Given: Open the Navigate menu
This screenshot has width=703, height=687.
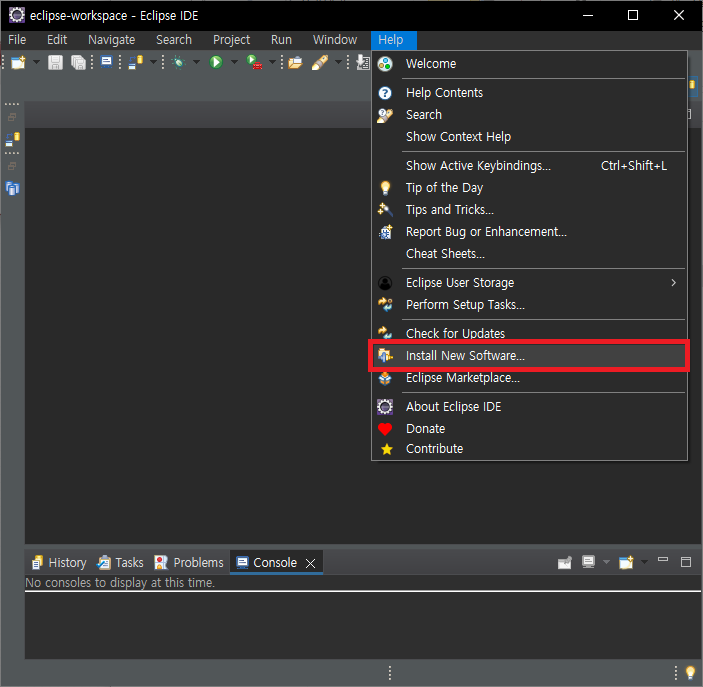Looking at the screenshot, I should (x=112, y=40).
